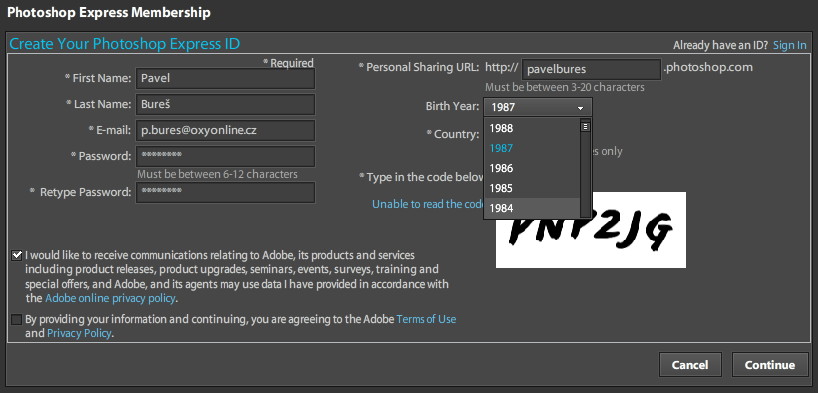The width and height of the screenshot is (818, 393).
Task: Select 1987 in the birth year list
Action: coord(532,148)
